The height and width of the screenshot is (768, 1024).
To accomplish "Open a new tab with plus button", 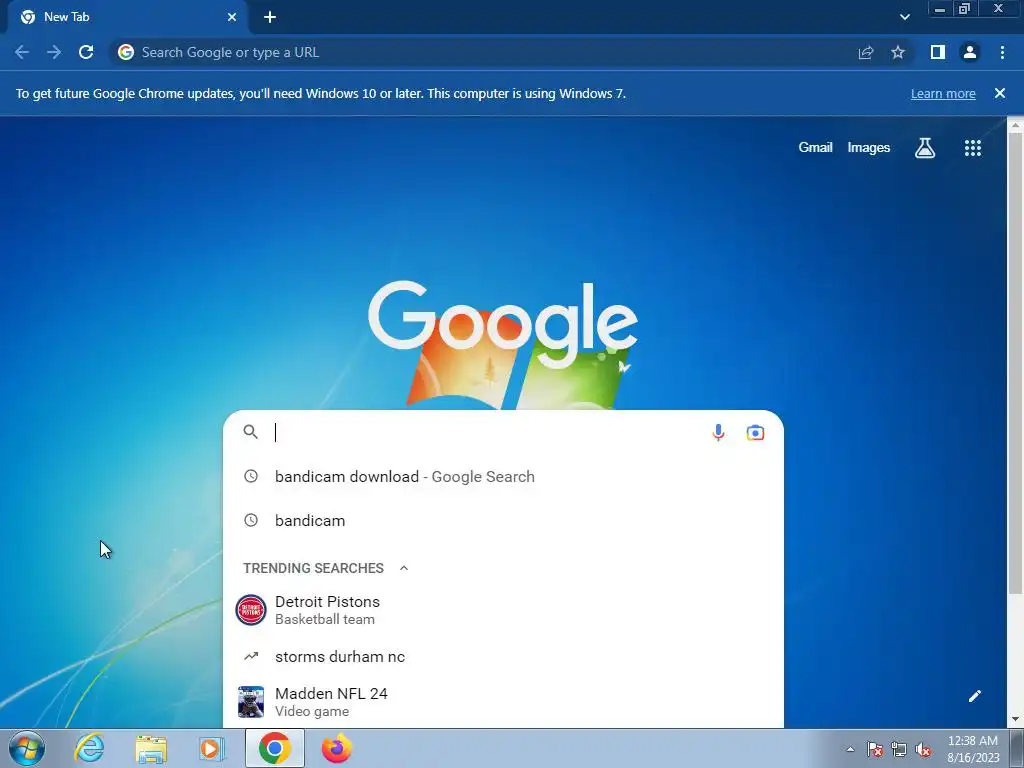I will (270, 17).
